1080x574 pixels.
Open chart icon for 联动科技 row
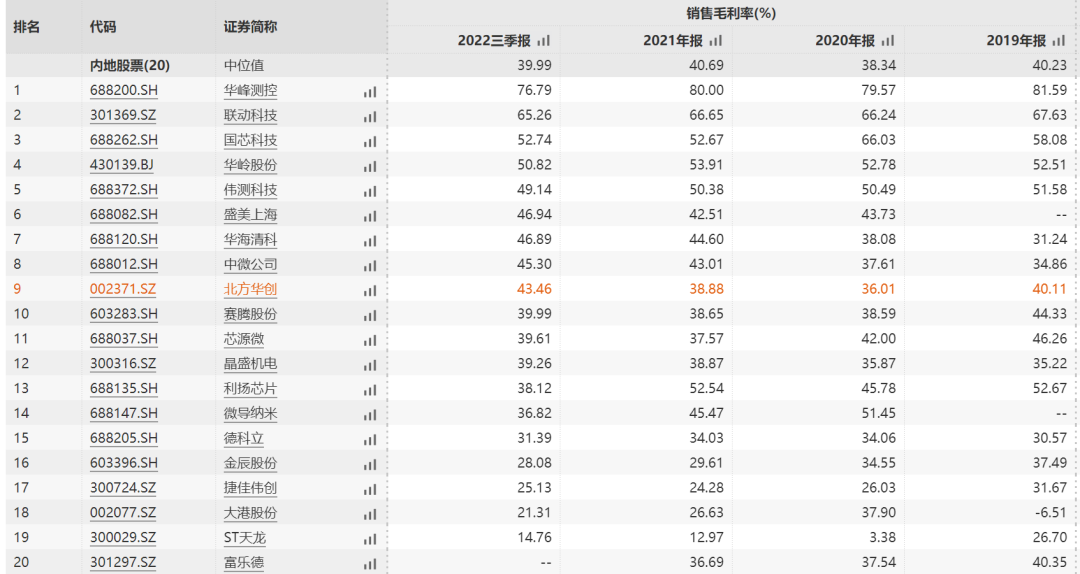[370, 116]
